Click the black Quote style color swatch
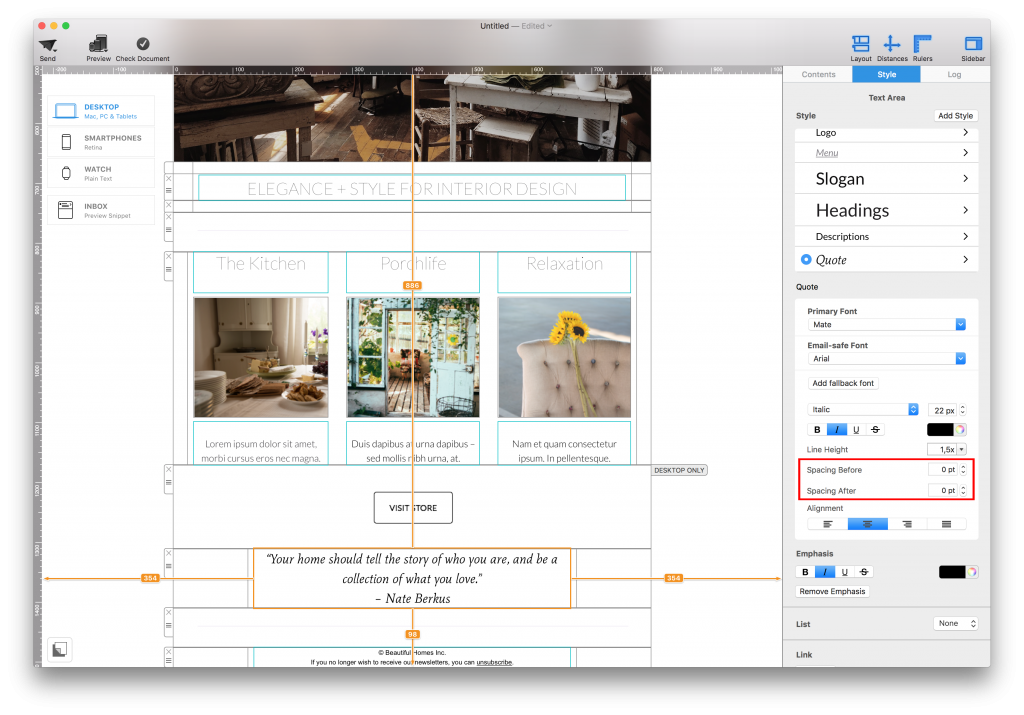 (x=940, y=430)
